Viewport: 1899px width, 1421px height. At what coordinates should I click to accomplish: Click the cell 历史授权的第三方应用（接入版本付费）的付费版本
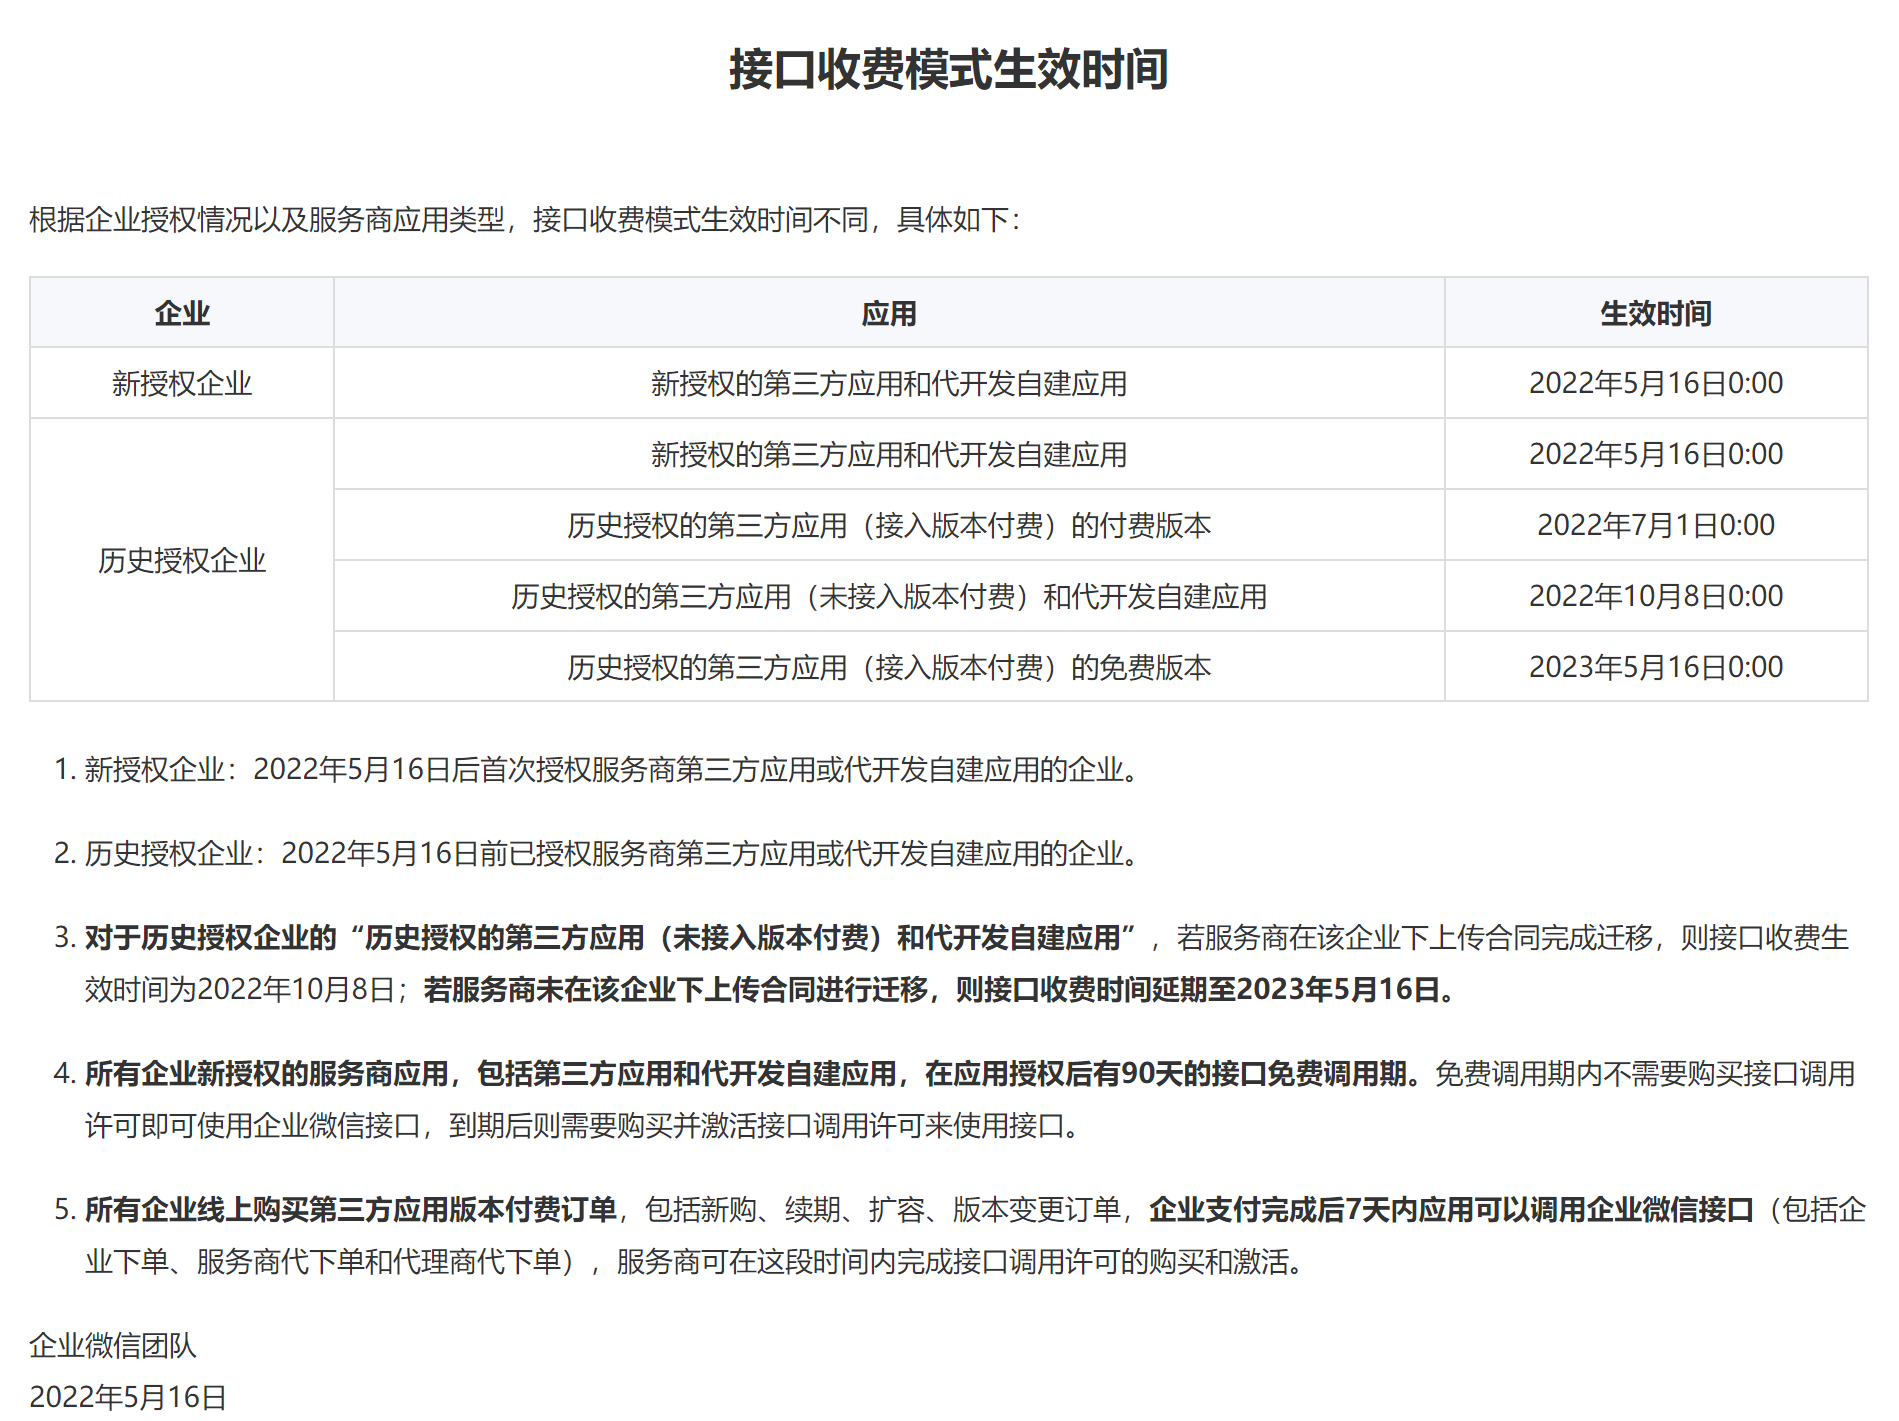889,525
